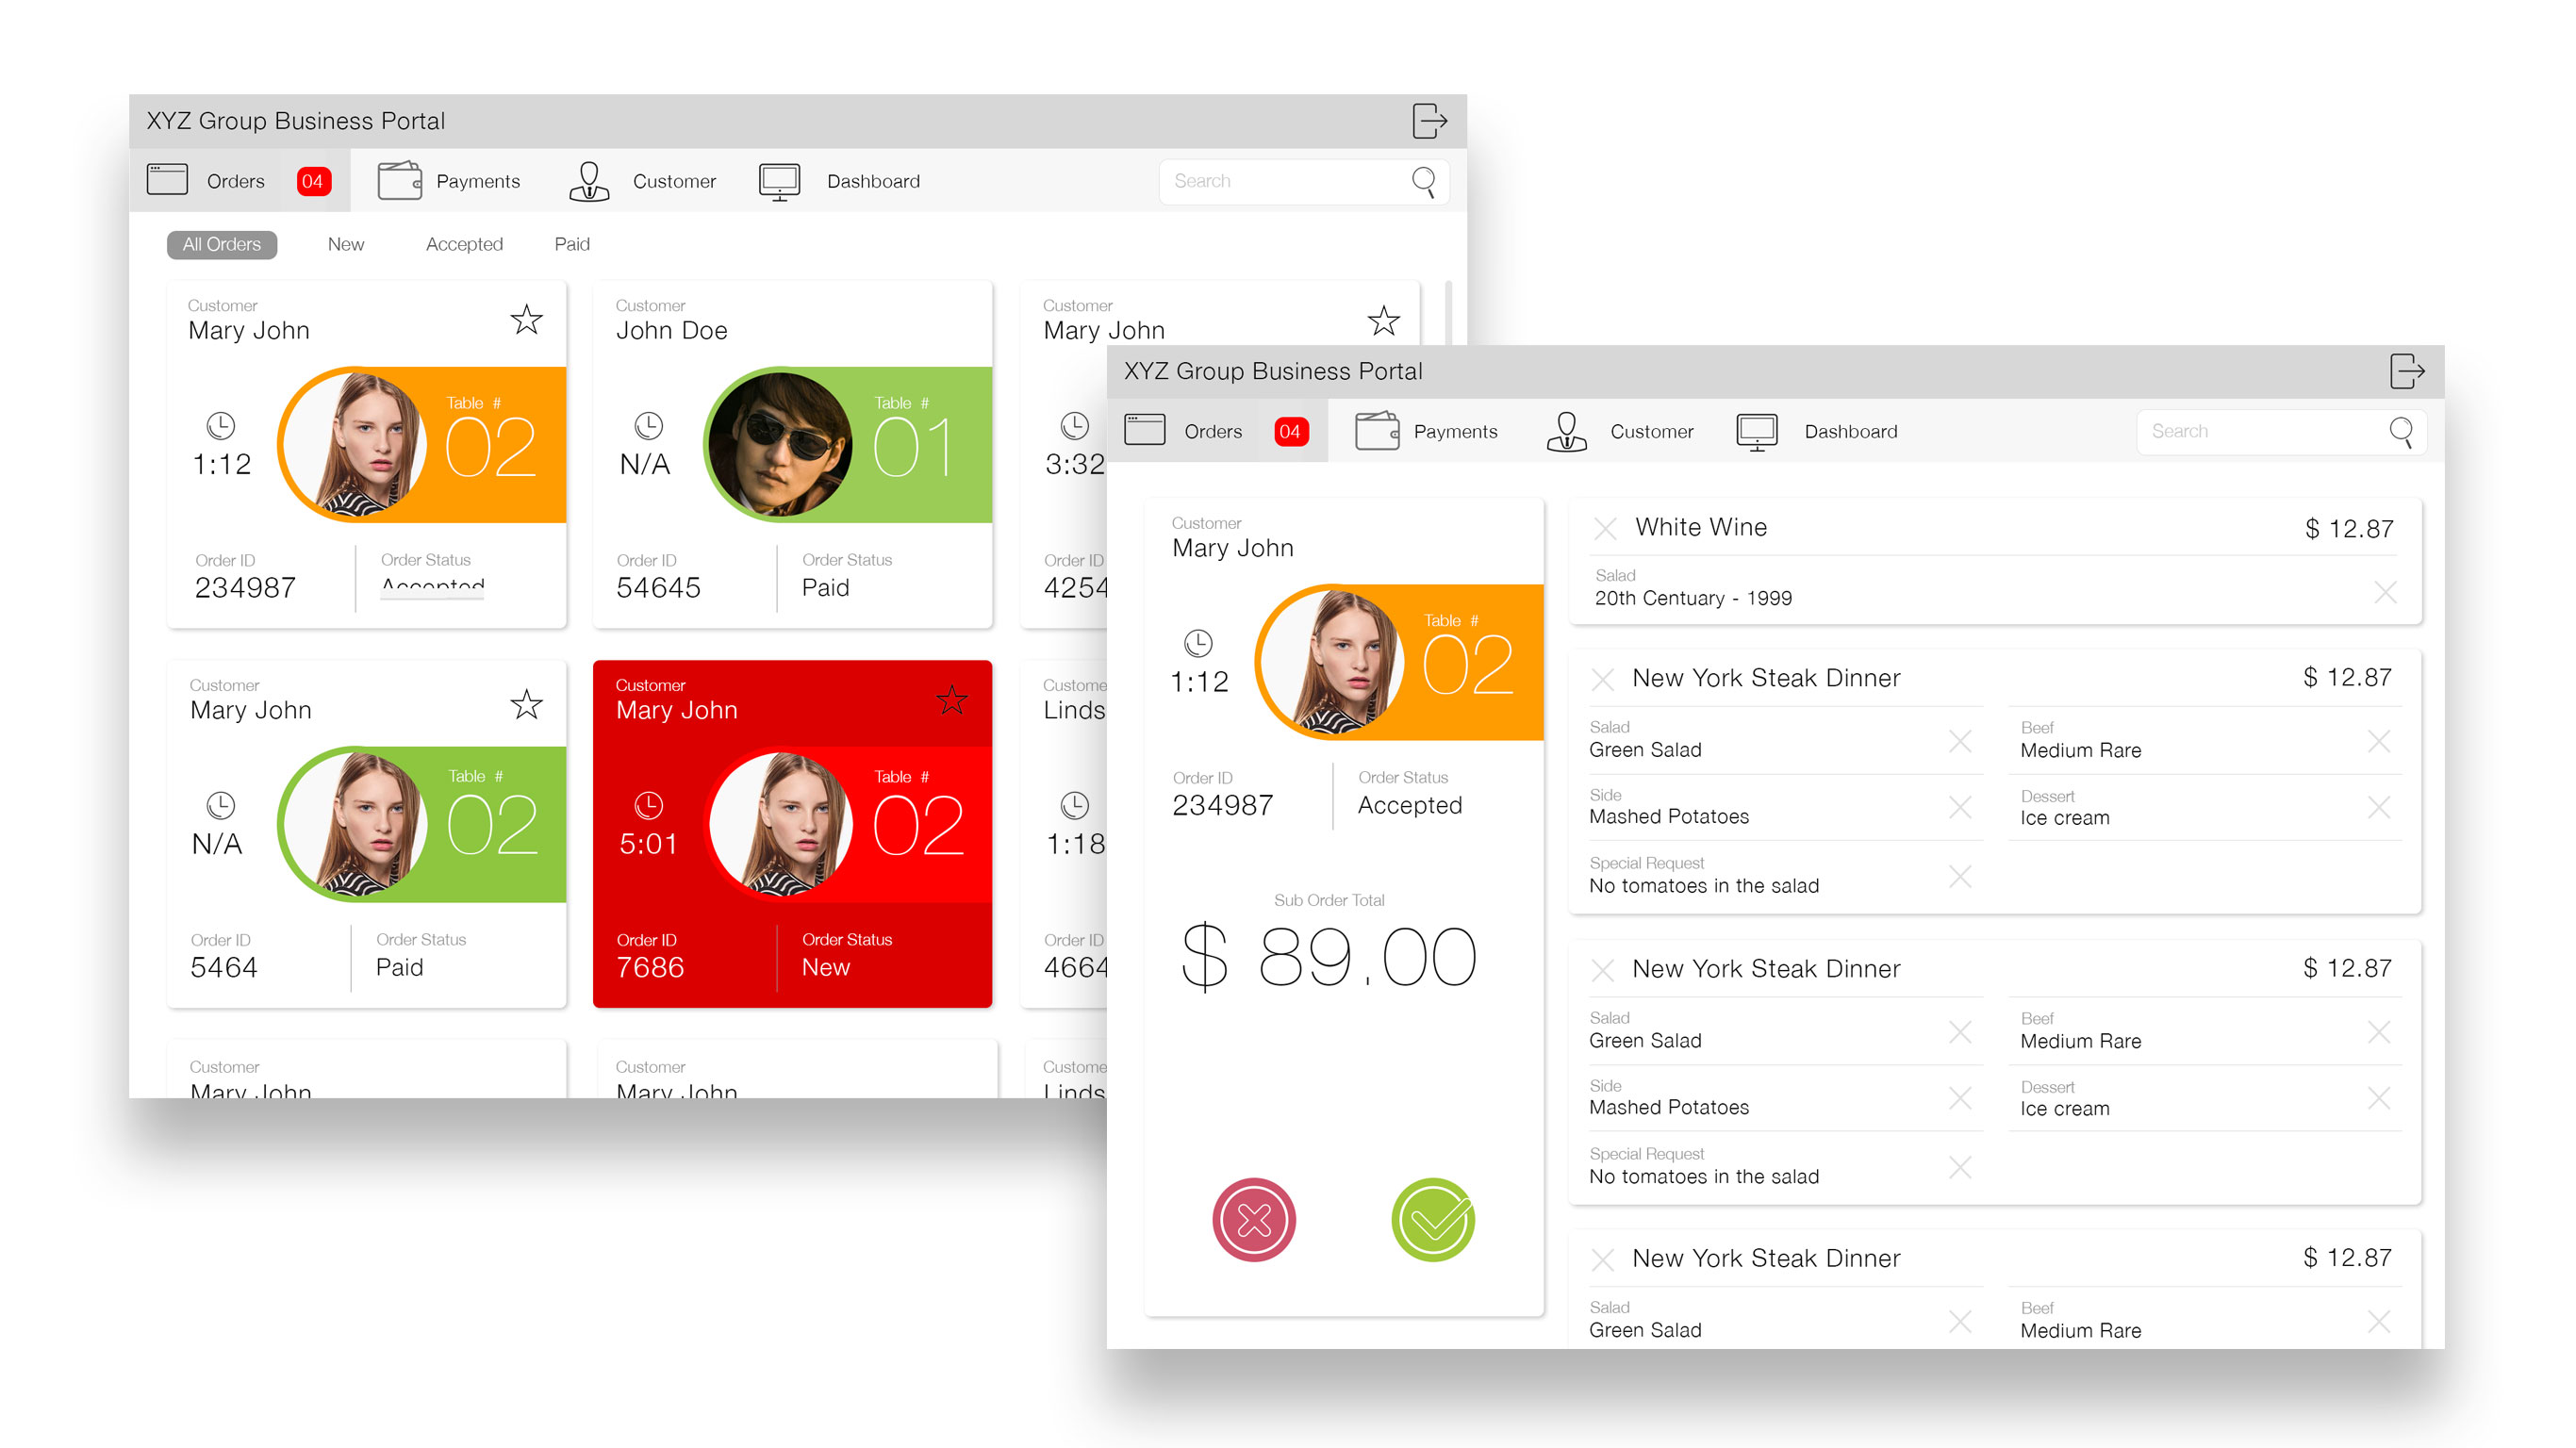
Task: Click the green checkmark accept order button
Action: (1432, 1219)
